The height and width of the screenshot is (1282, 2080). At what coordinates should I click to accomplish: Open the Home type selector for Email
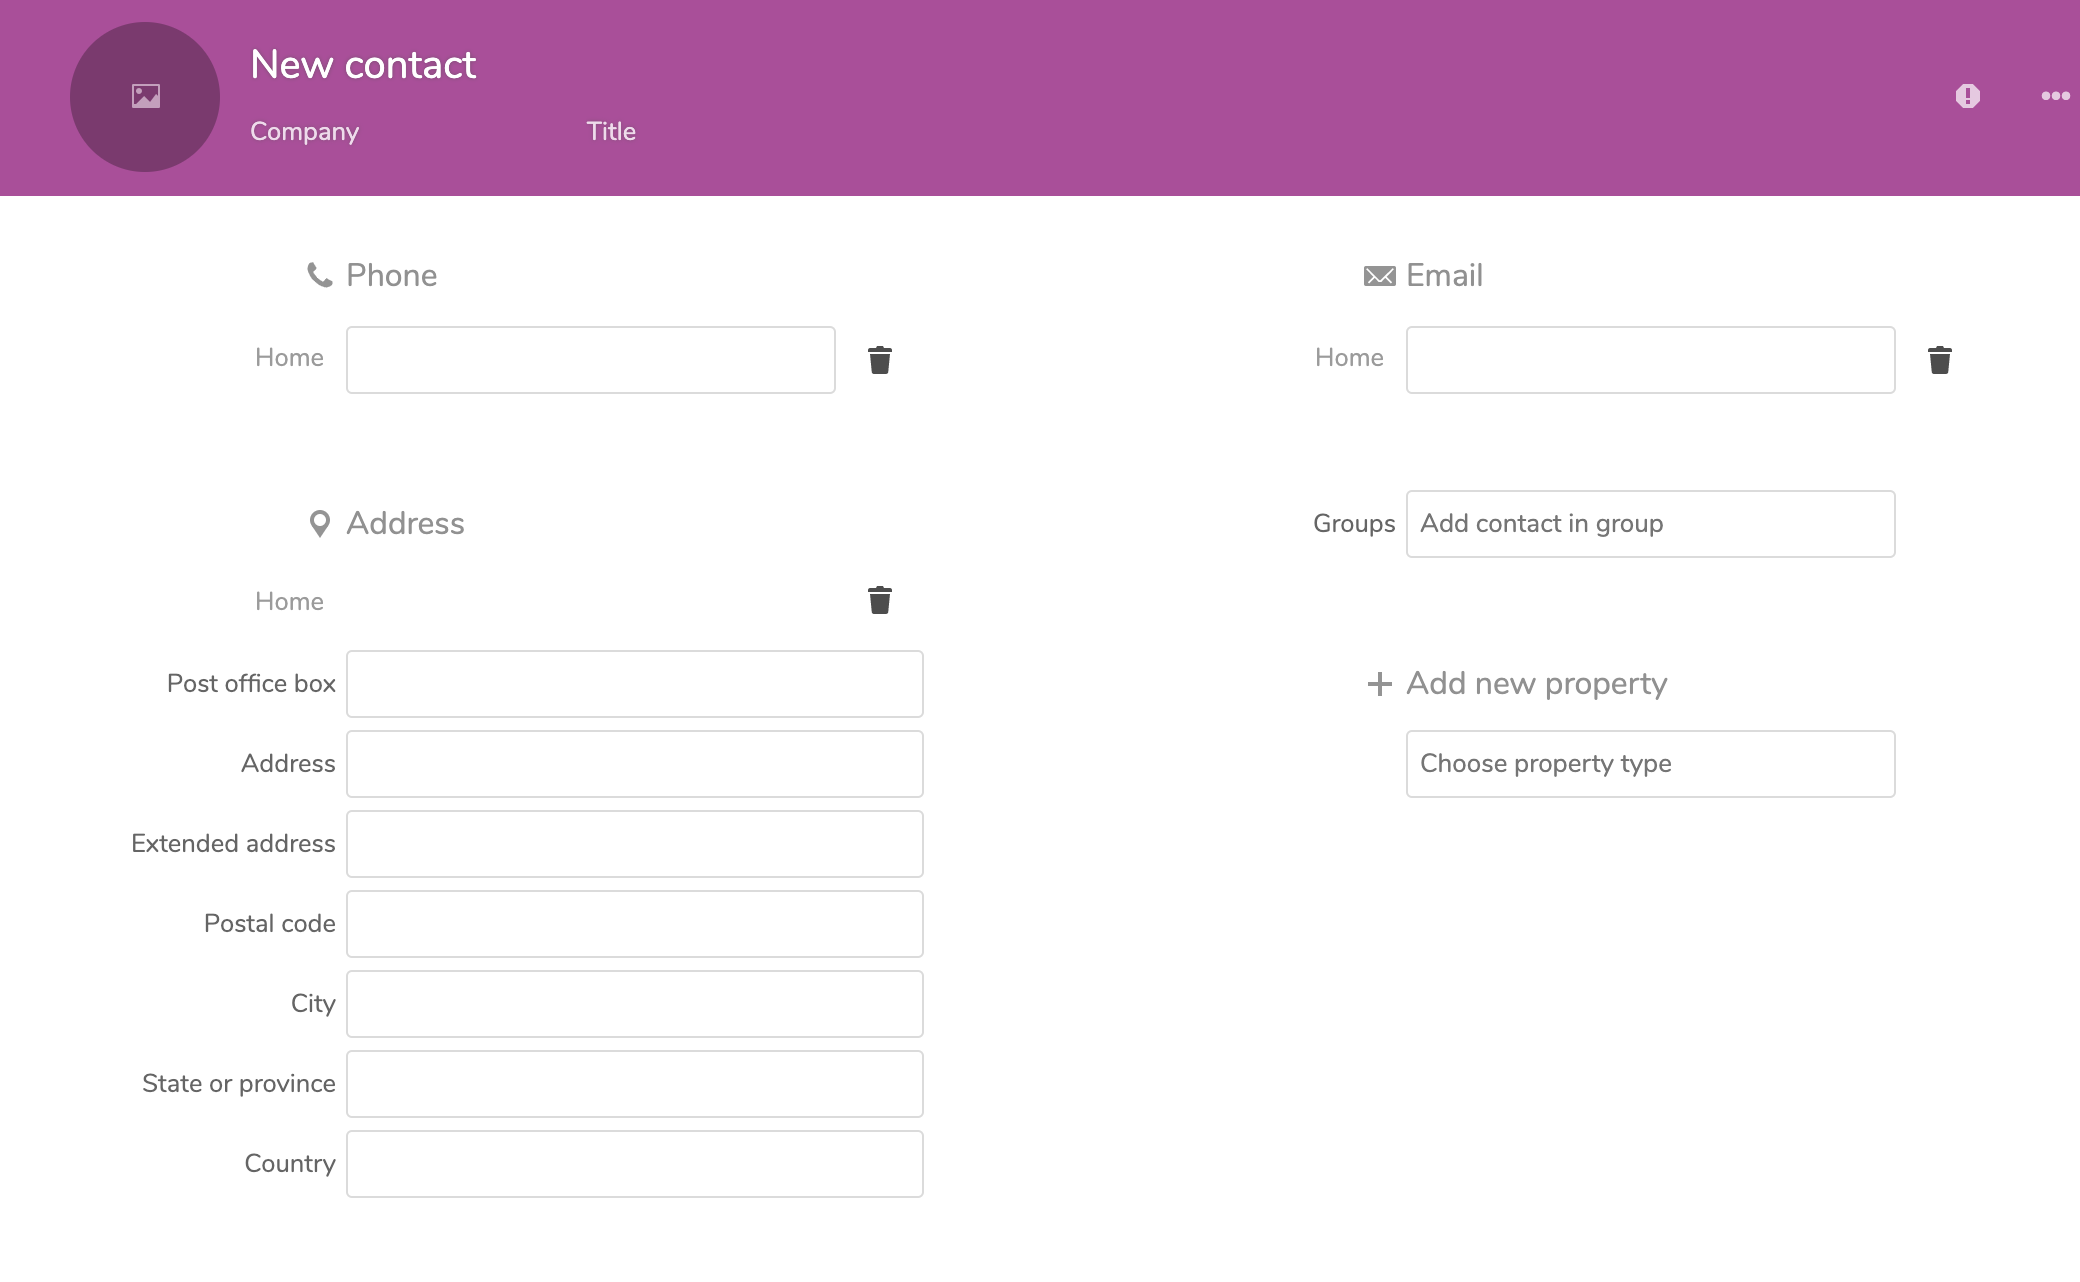click(x=1349, y=358)
